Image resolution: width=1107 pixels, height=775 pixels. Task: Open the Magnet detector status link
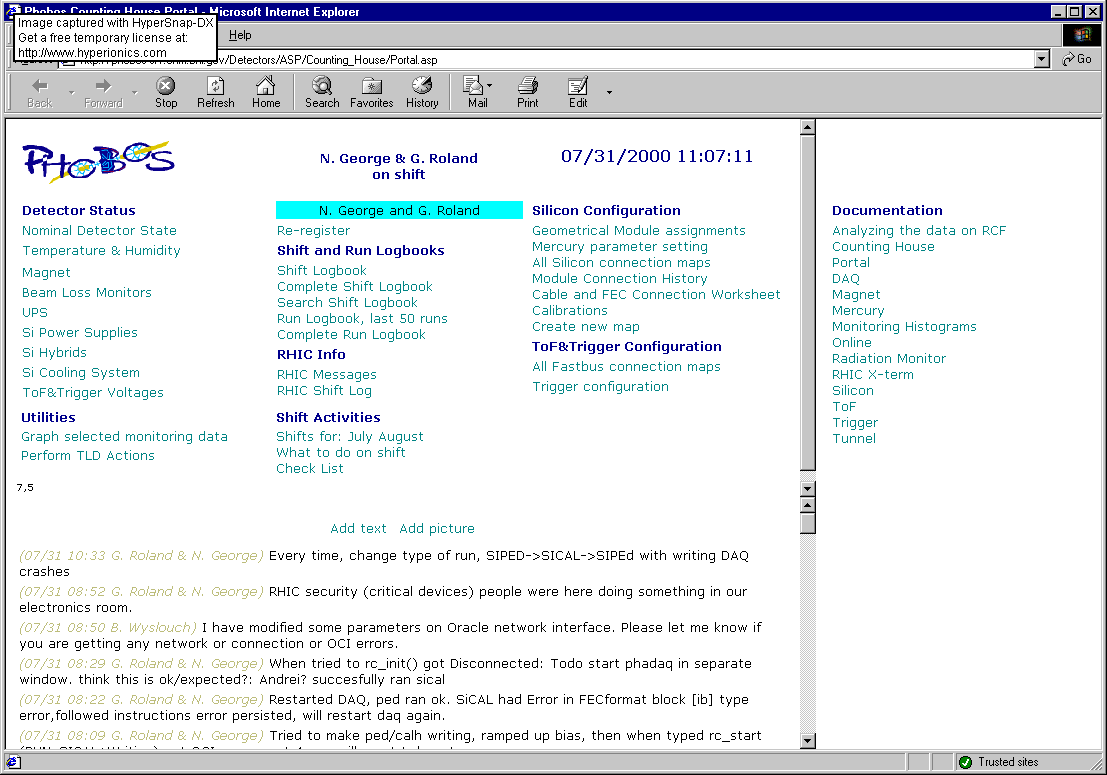(x=46, y=272)
